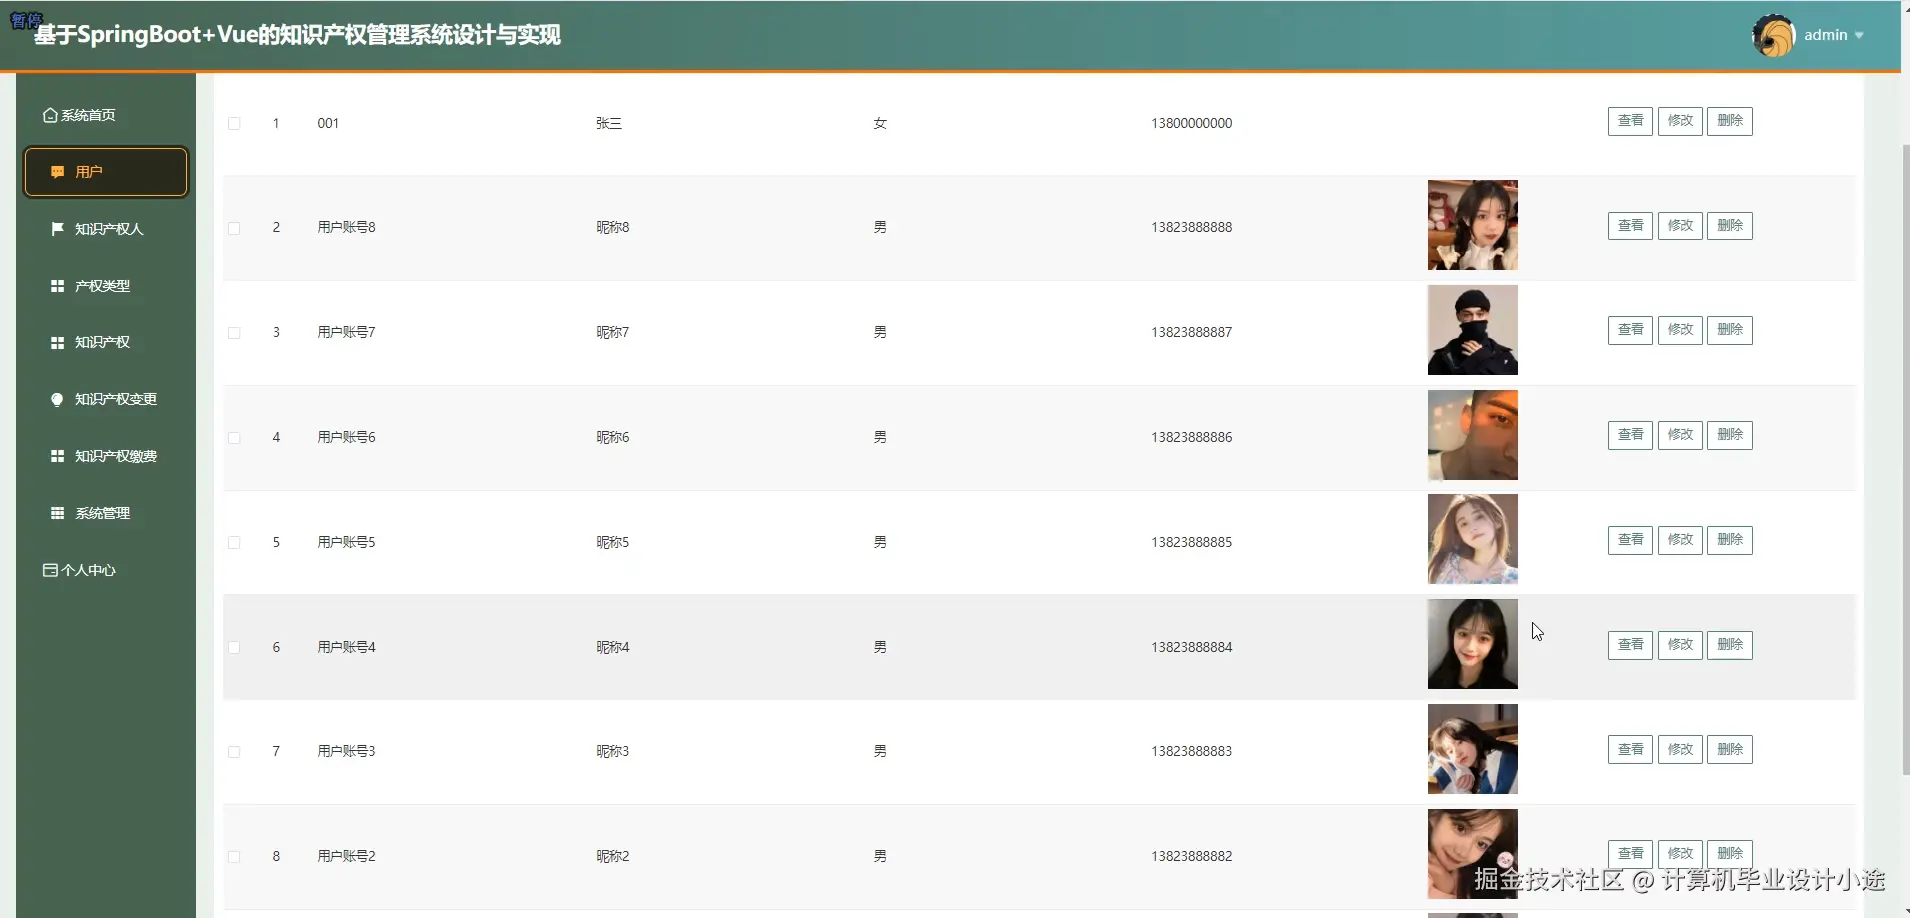Screen dimensions: 1910x918
Task: Click avatar thumbnail of 用户账号3
Action: pos(1473,749)
